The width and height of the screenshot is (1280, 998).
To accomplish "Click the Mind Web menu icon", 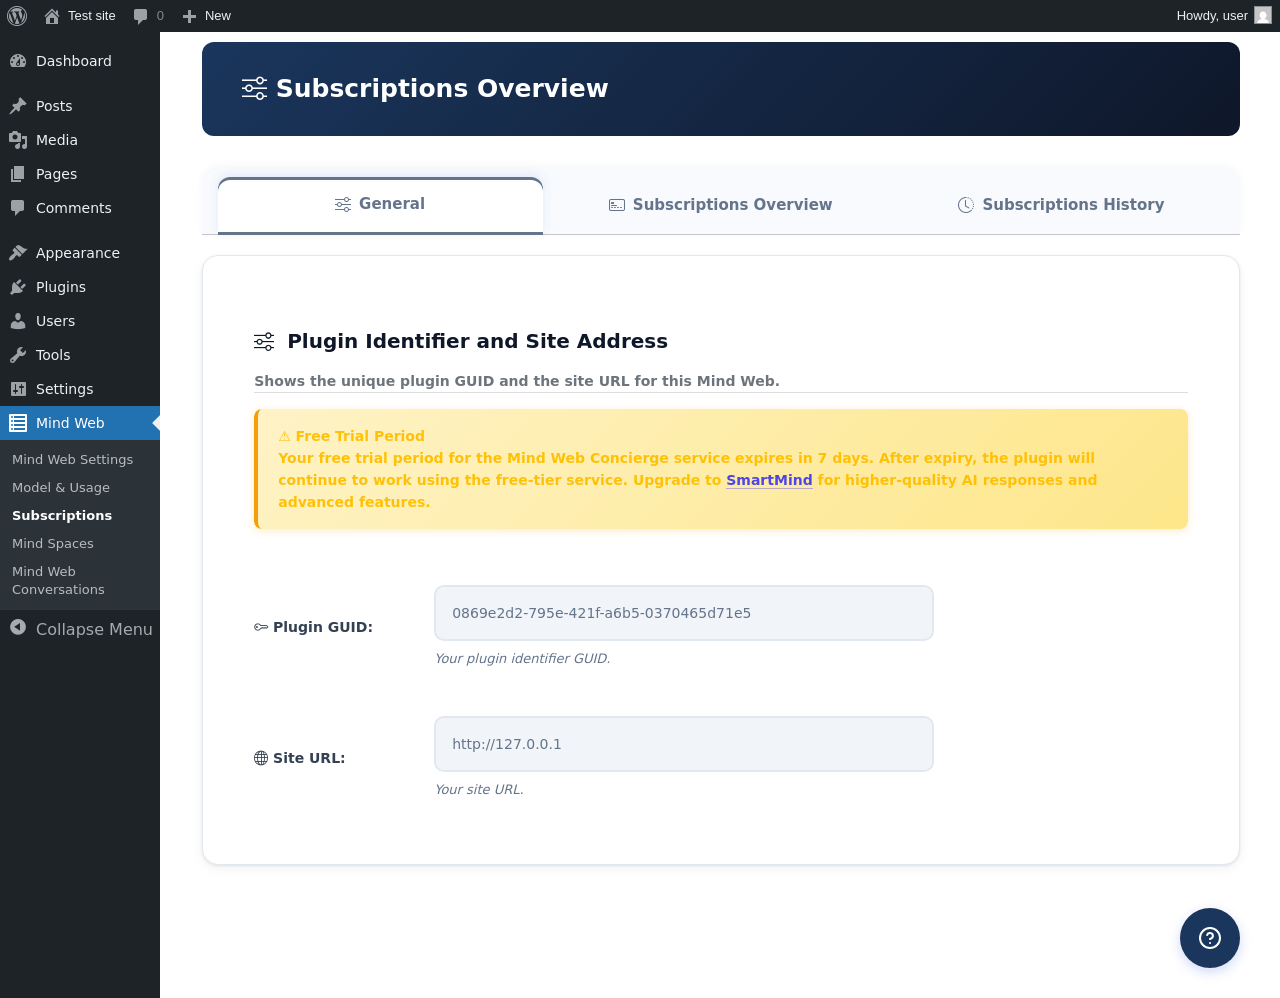I will coord(18,423).
